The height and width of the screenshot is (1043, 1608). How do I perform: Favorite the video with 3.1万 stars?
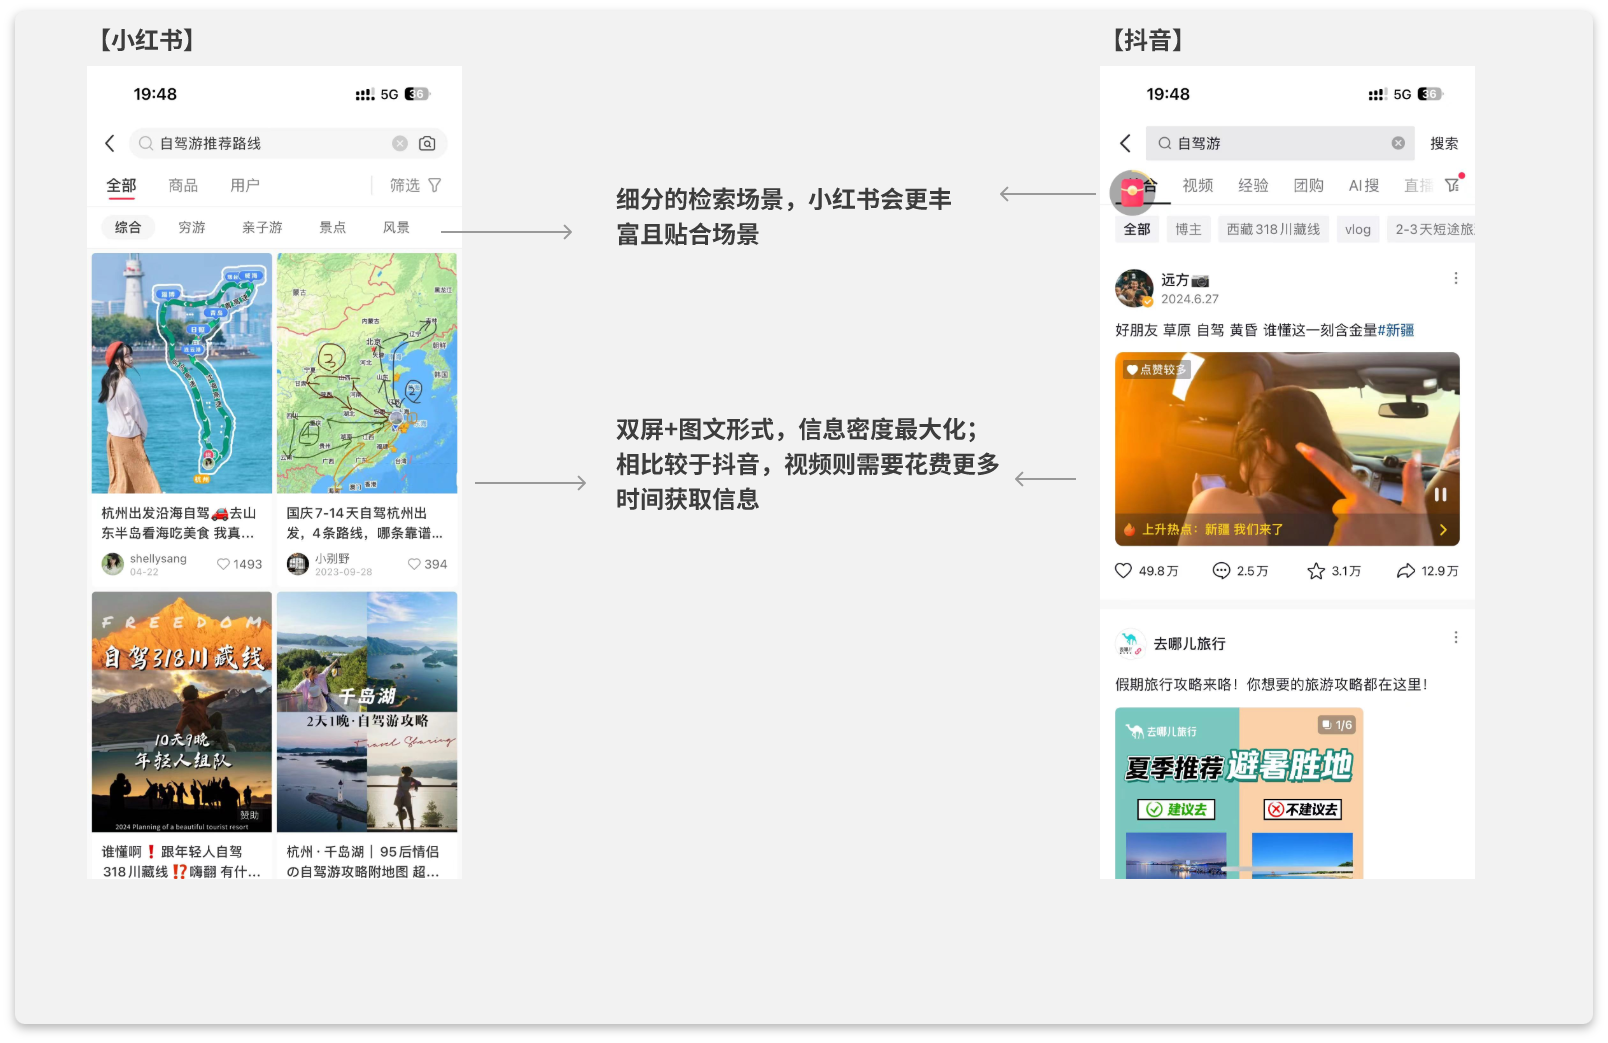pos(1316,570)
